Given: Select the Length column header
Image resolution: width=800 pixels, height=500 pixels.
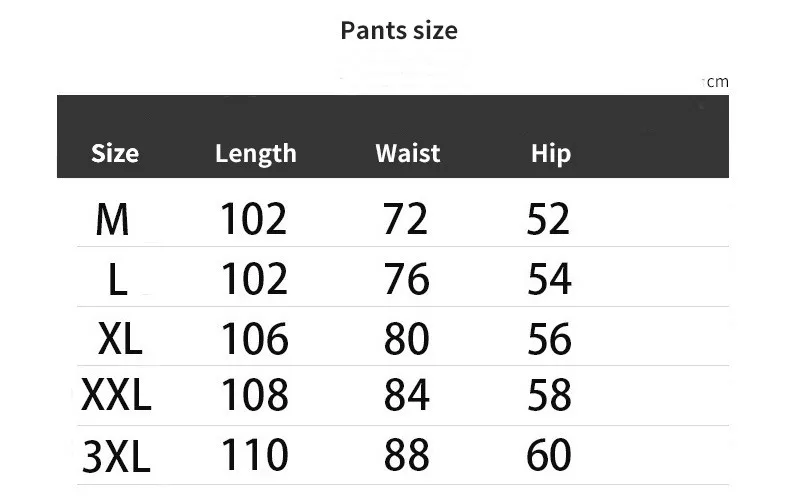Looking at the screenshot, I should [x=256, y=154].
